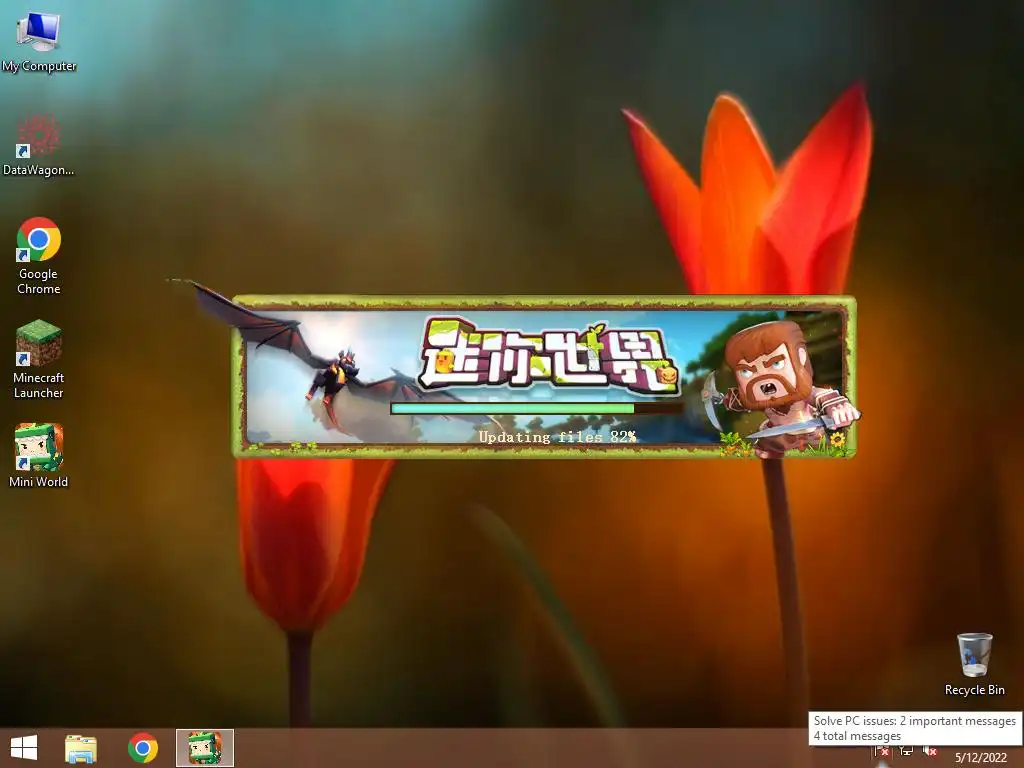
Task: Open the Windows Start button
Action: pos(24,748)
